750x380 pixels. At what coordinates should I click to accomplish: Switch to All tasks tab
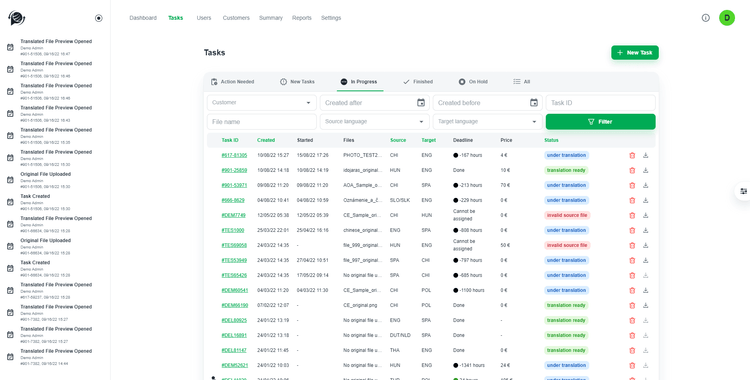tap(521, 82)
